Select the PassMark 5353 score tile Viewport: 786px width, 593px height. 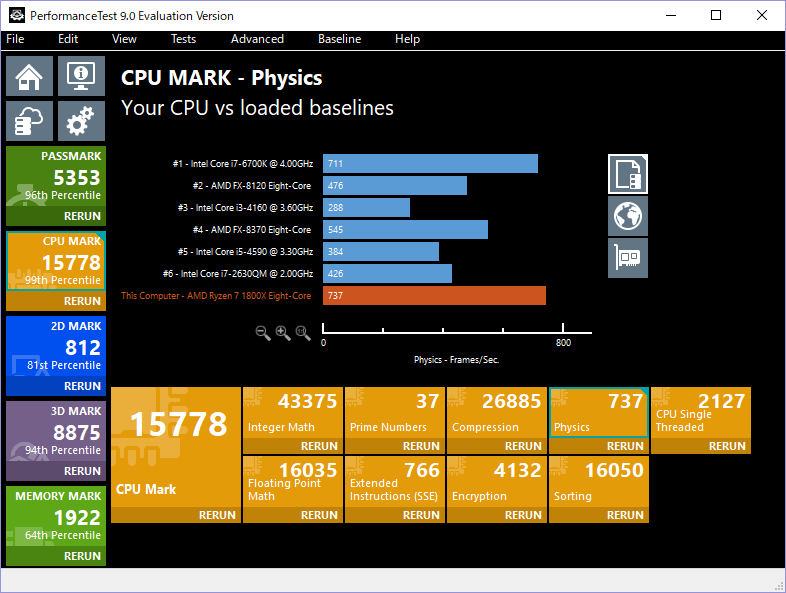(x=56, y=177)
